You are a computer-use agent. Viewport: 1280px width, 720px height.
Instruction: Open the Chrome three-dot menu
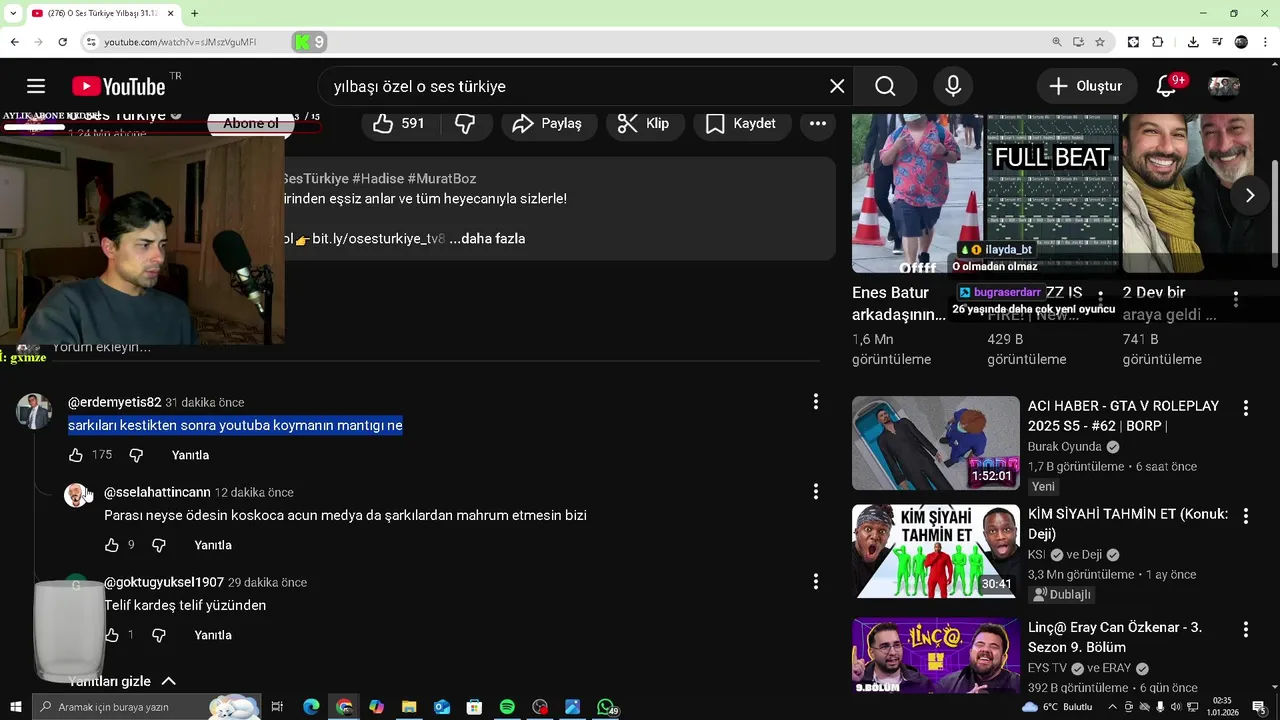(x=1265, y=42)
